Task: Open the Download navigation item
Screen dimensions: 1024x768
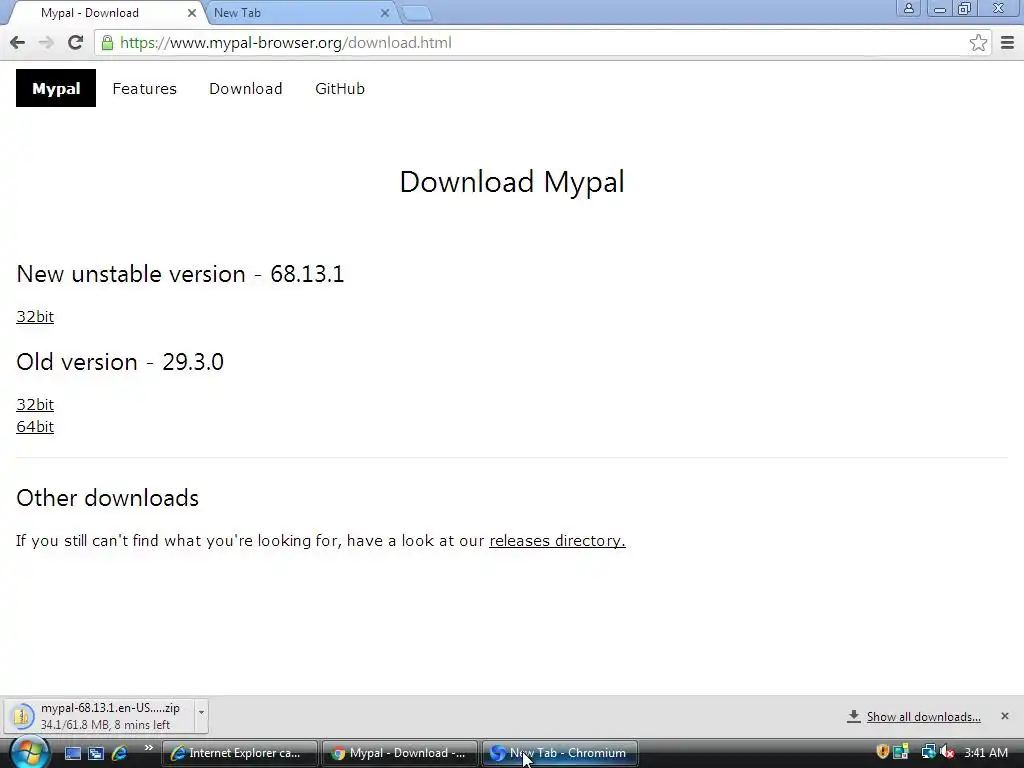Action: point(246,89)
